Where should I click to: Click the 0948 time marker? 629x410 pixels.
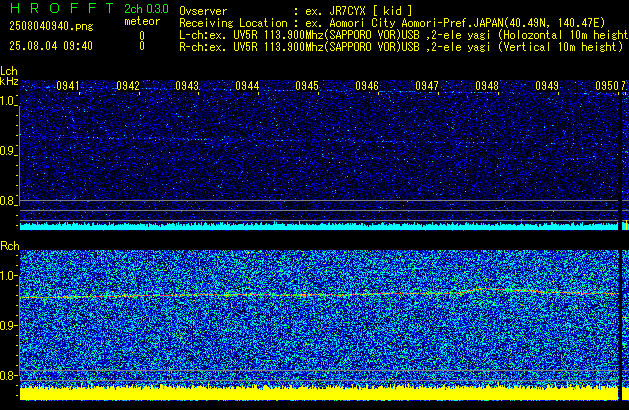click(487, 86)
